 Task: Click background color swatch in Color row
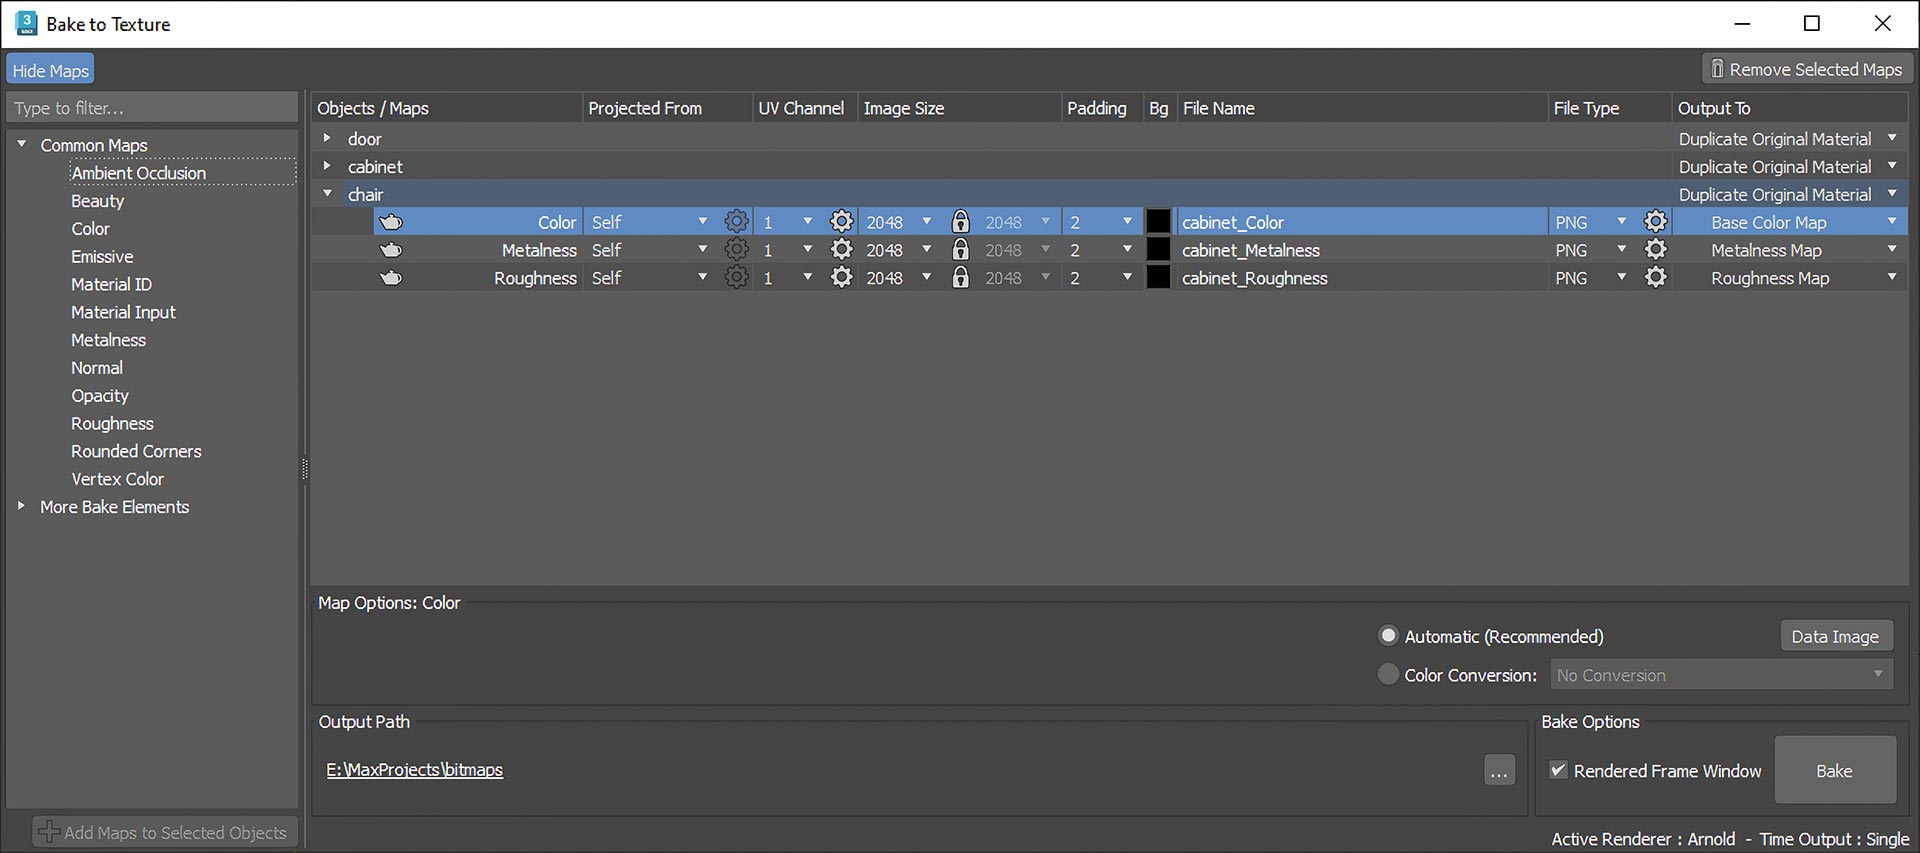click(1158, 222)
